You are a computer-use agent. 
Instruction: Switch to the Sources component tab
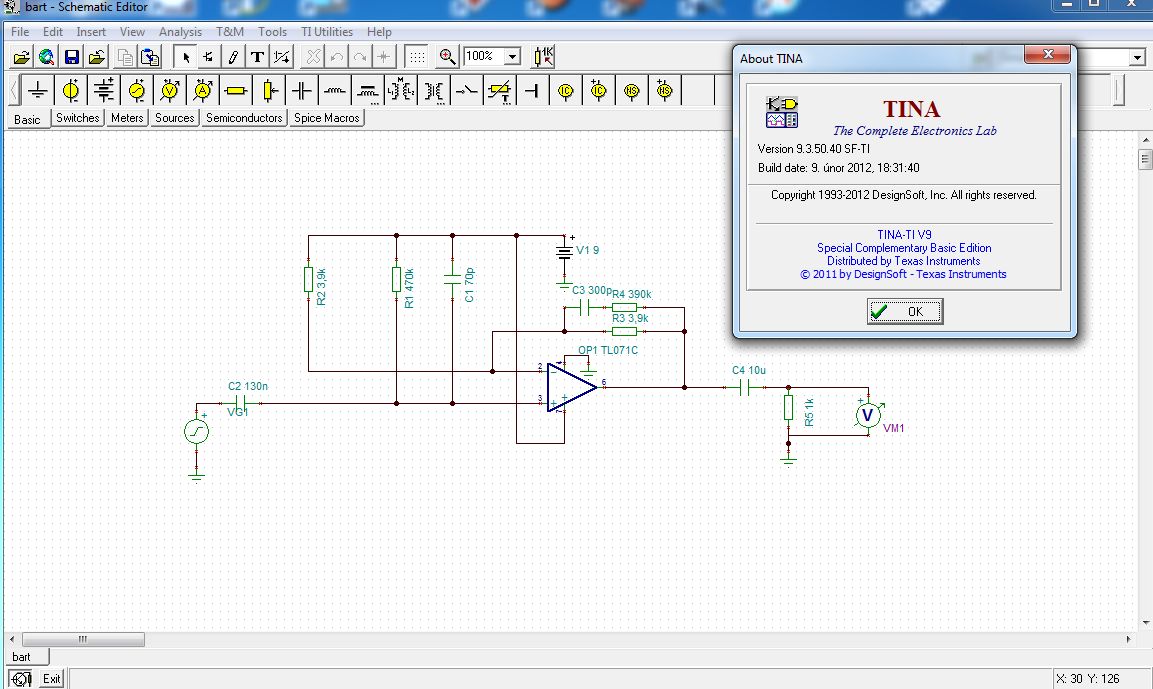pos(174,118)
